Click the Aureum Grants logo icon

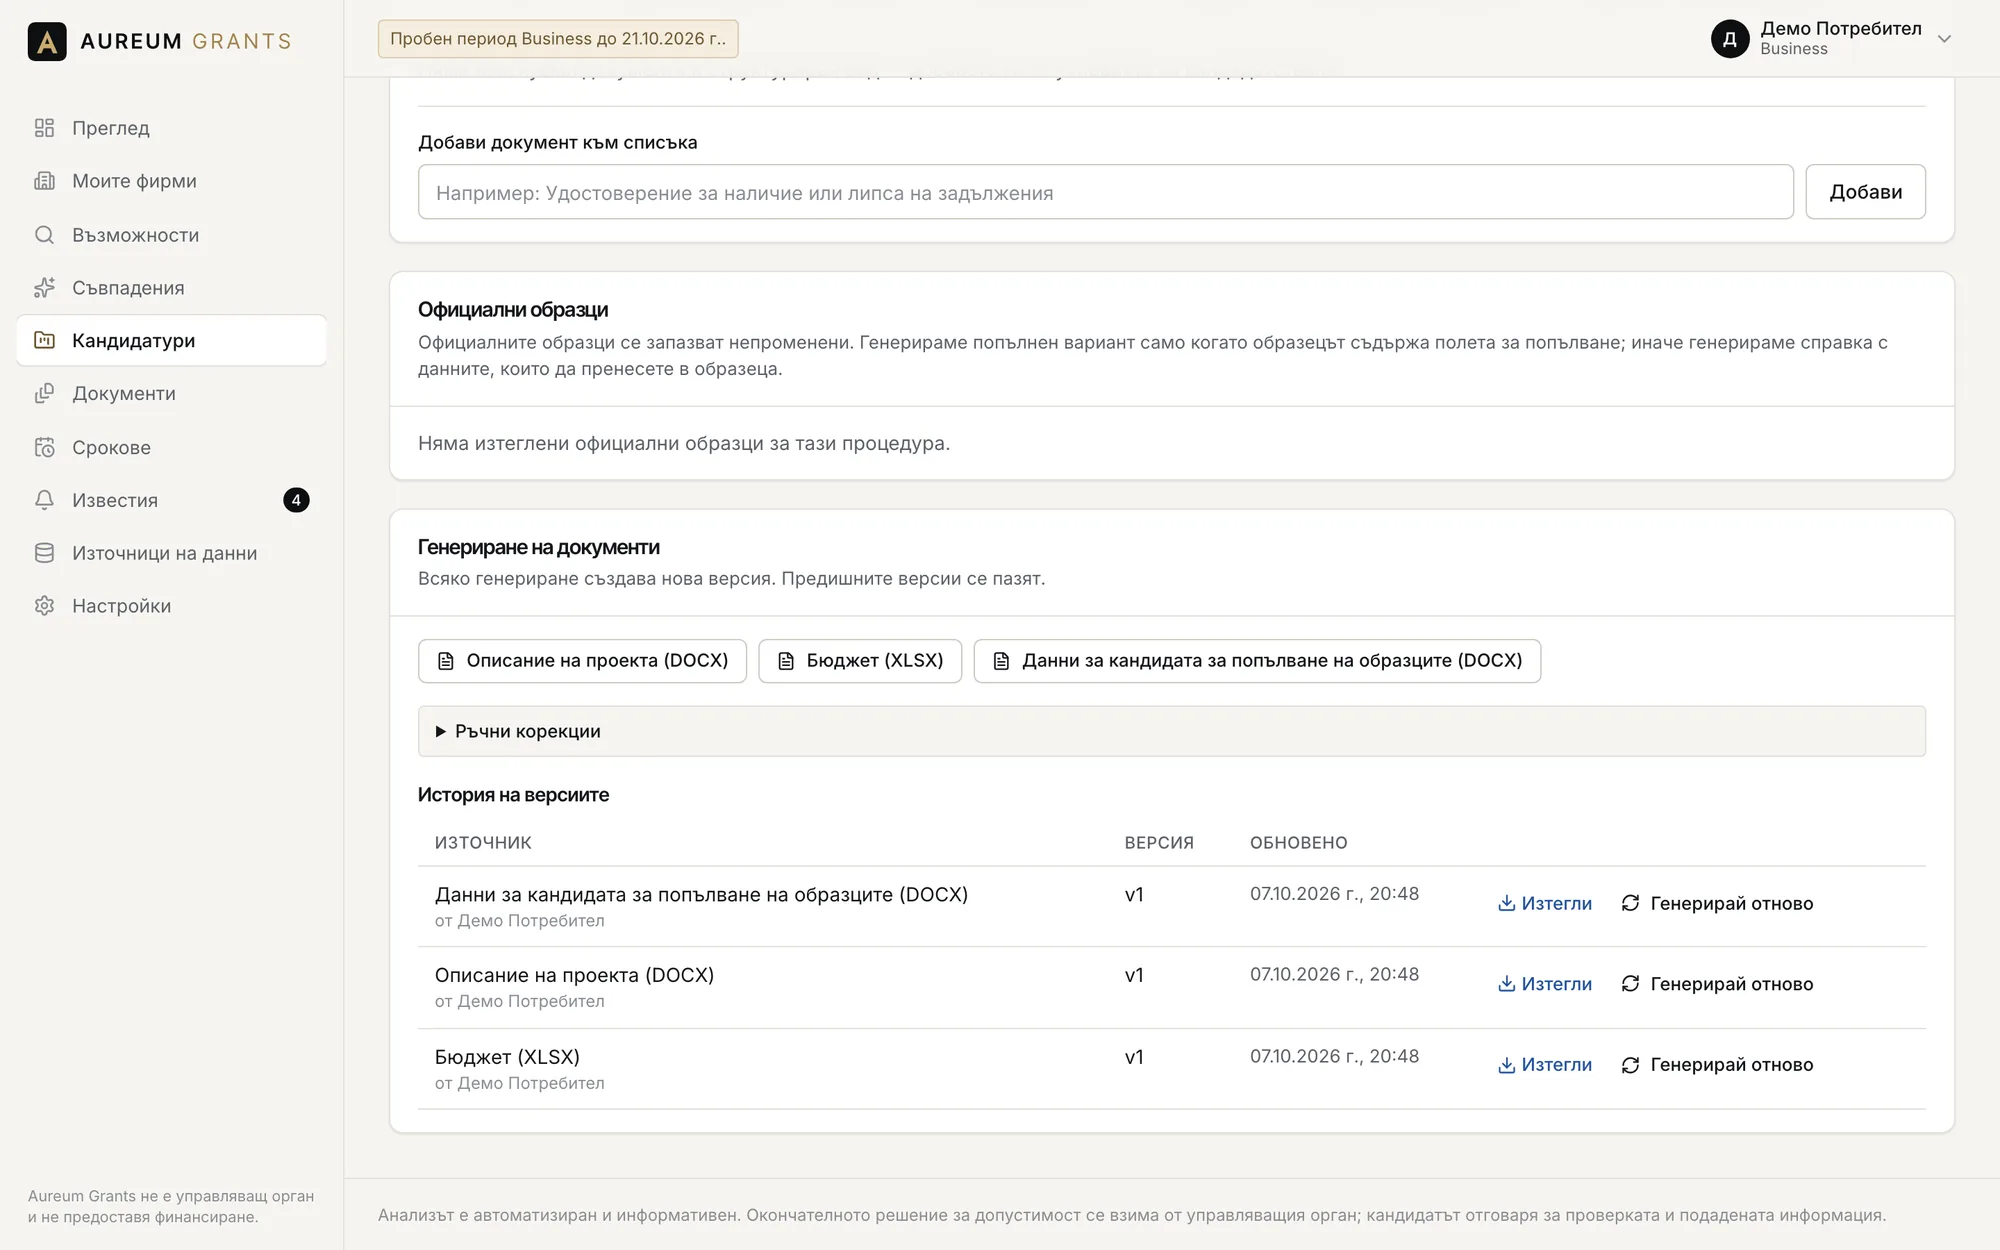[x=47, y=41]
